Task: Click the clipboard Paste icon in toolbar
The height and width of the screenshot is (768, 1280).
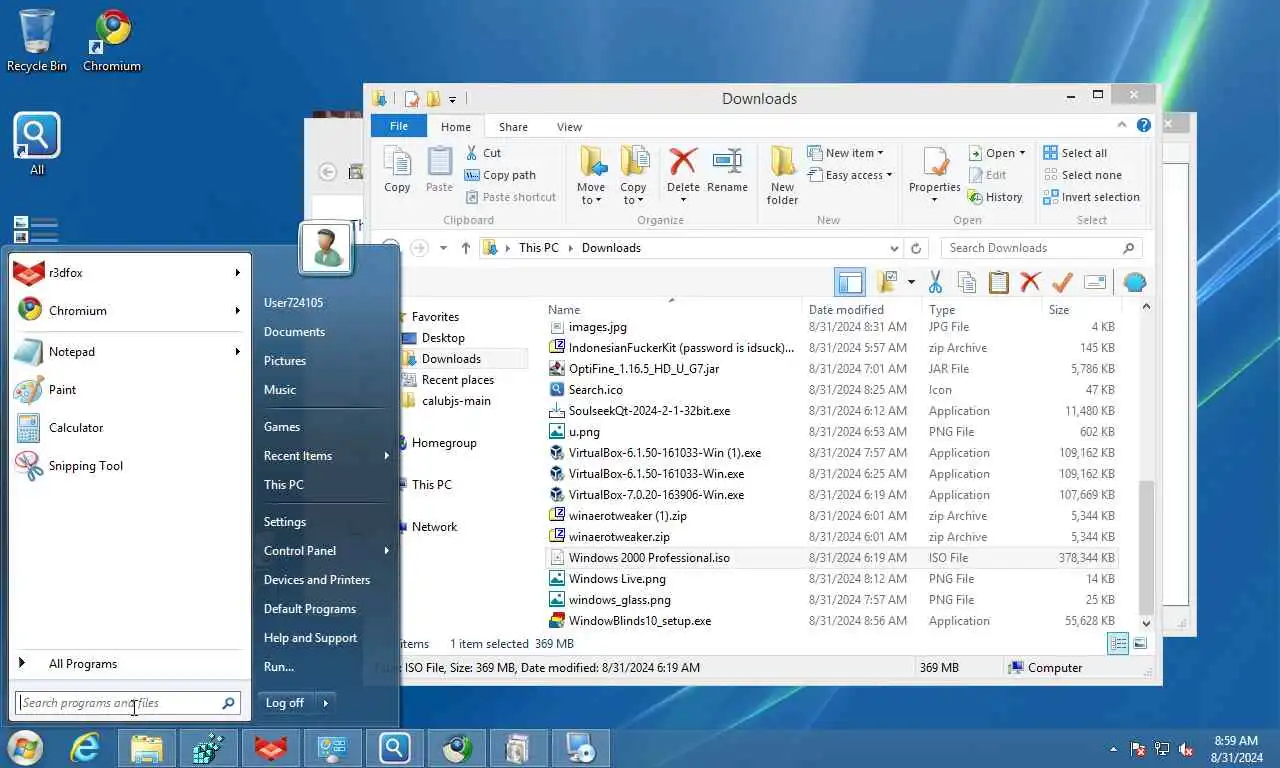Action: pyautogui.click(x=998, y=282)
